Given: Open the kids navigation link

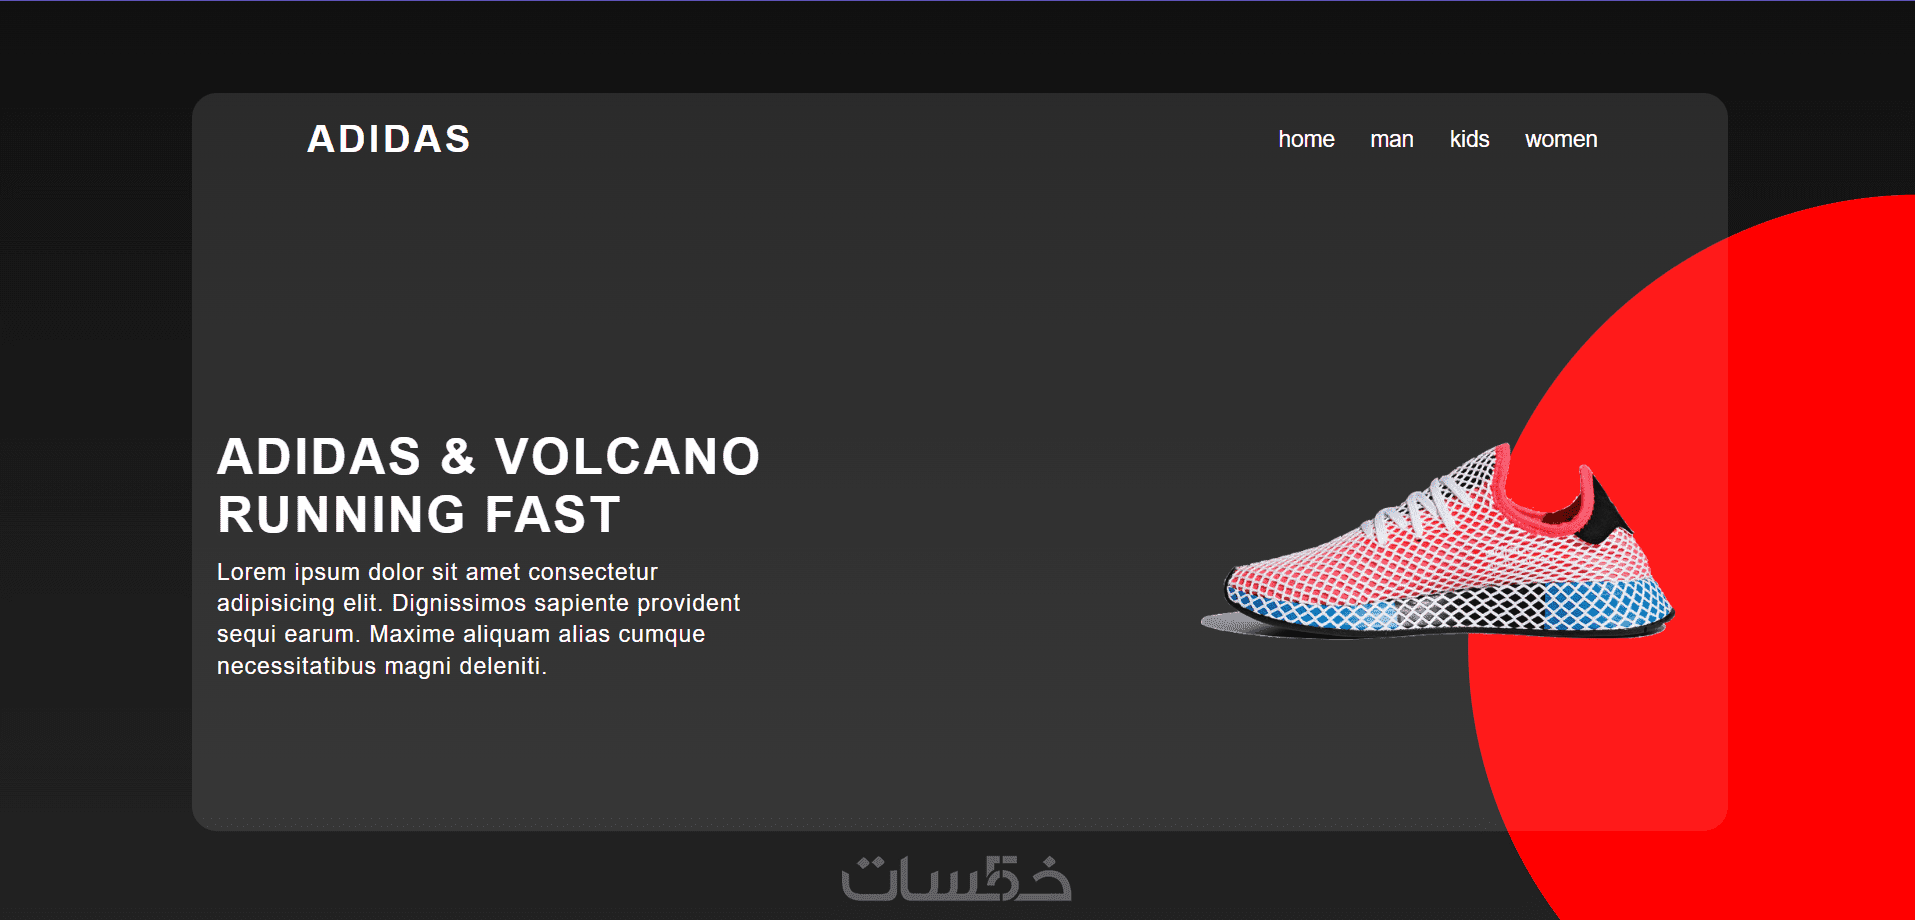Looking at the screenshot, I should (1469, 139).
